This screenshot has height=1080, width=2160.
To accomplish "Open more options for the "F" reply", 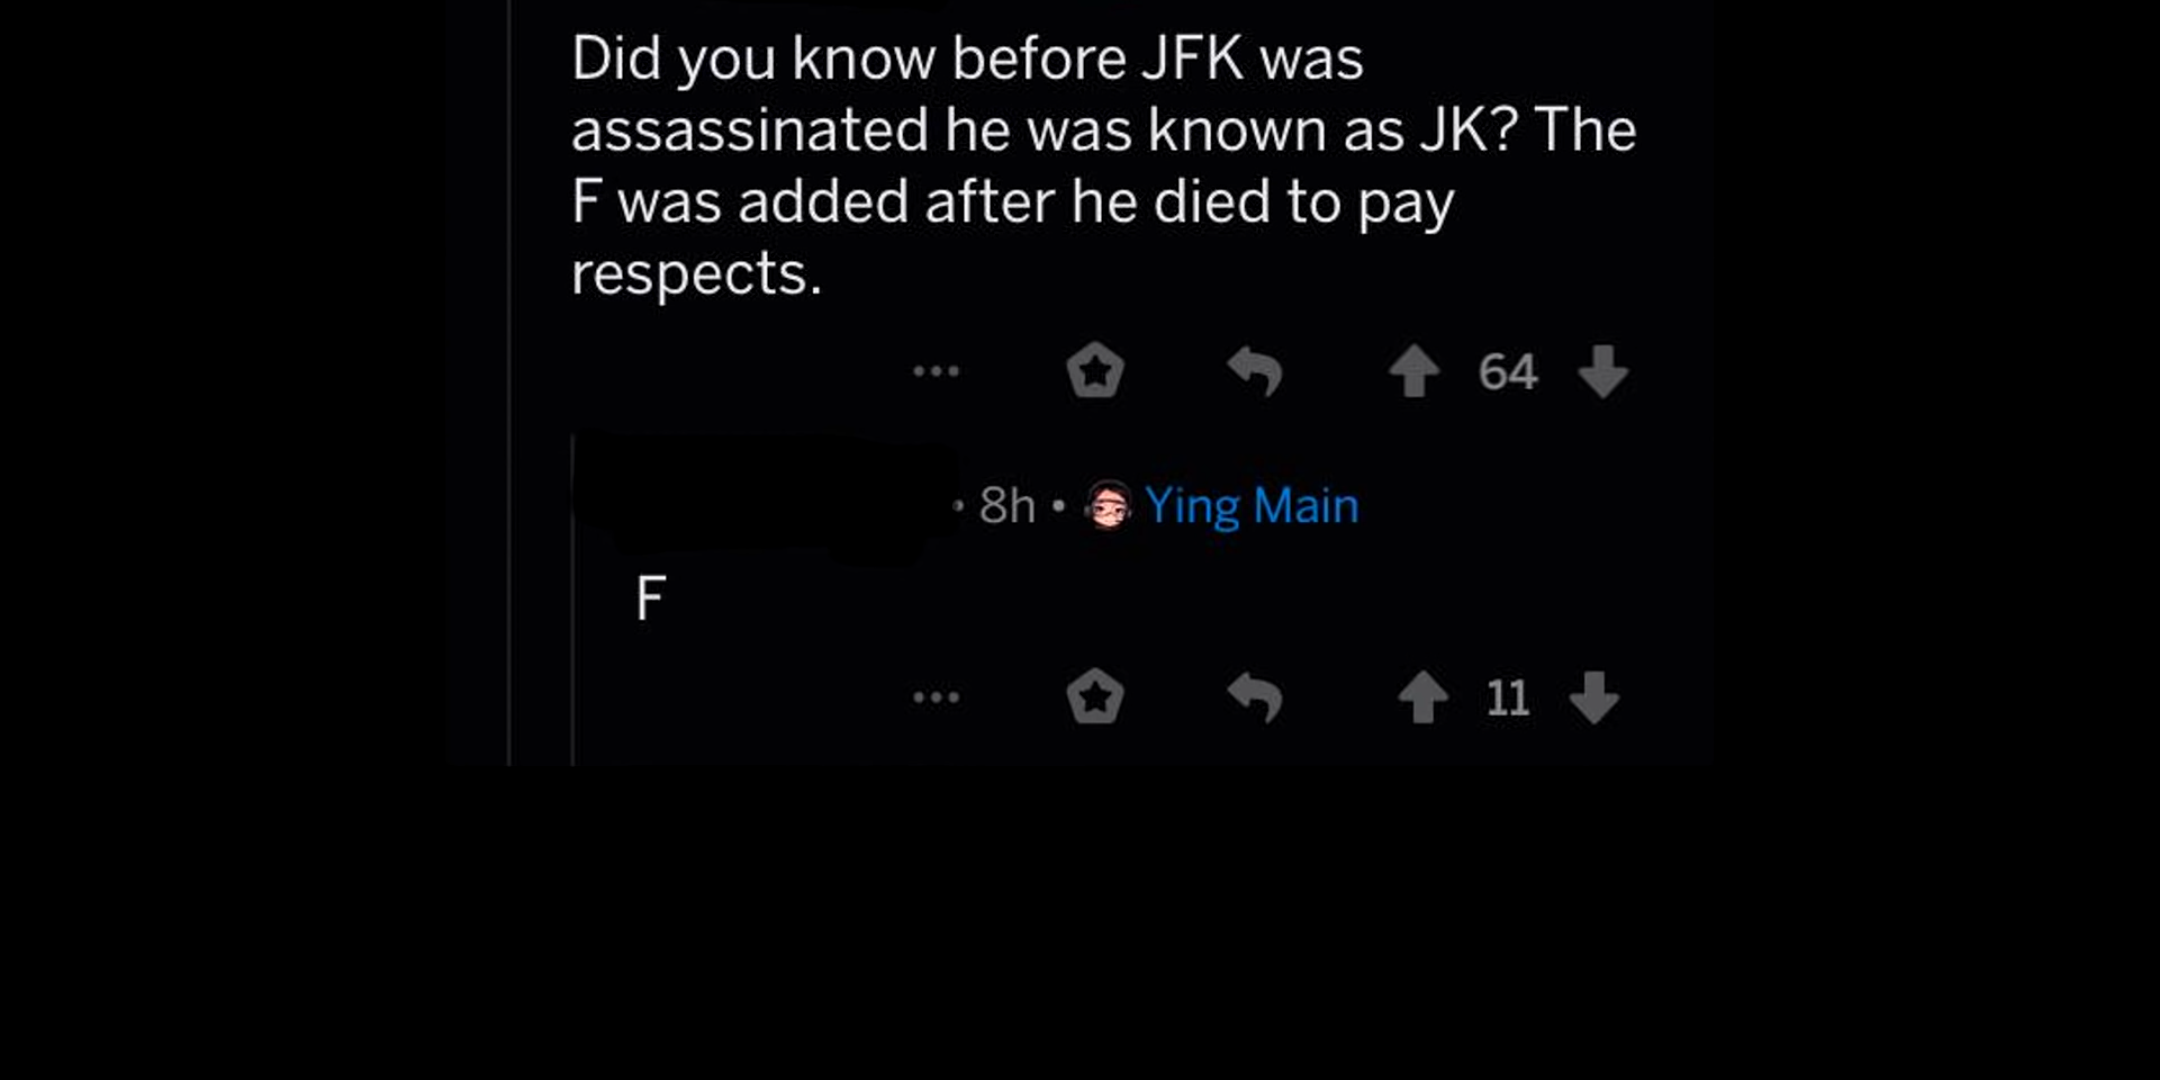I will (x=936, y=696).
